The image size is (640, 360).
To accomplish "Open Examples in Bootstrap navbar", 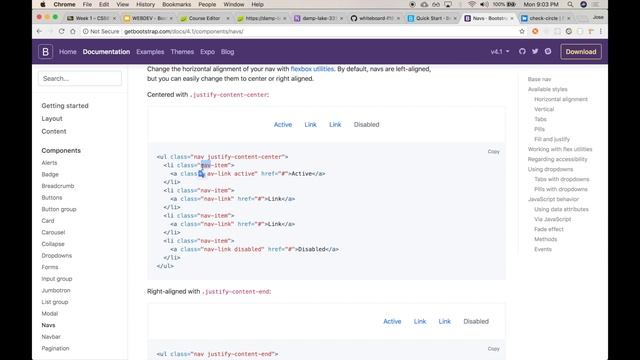I will coord(150,52).
